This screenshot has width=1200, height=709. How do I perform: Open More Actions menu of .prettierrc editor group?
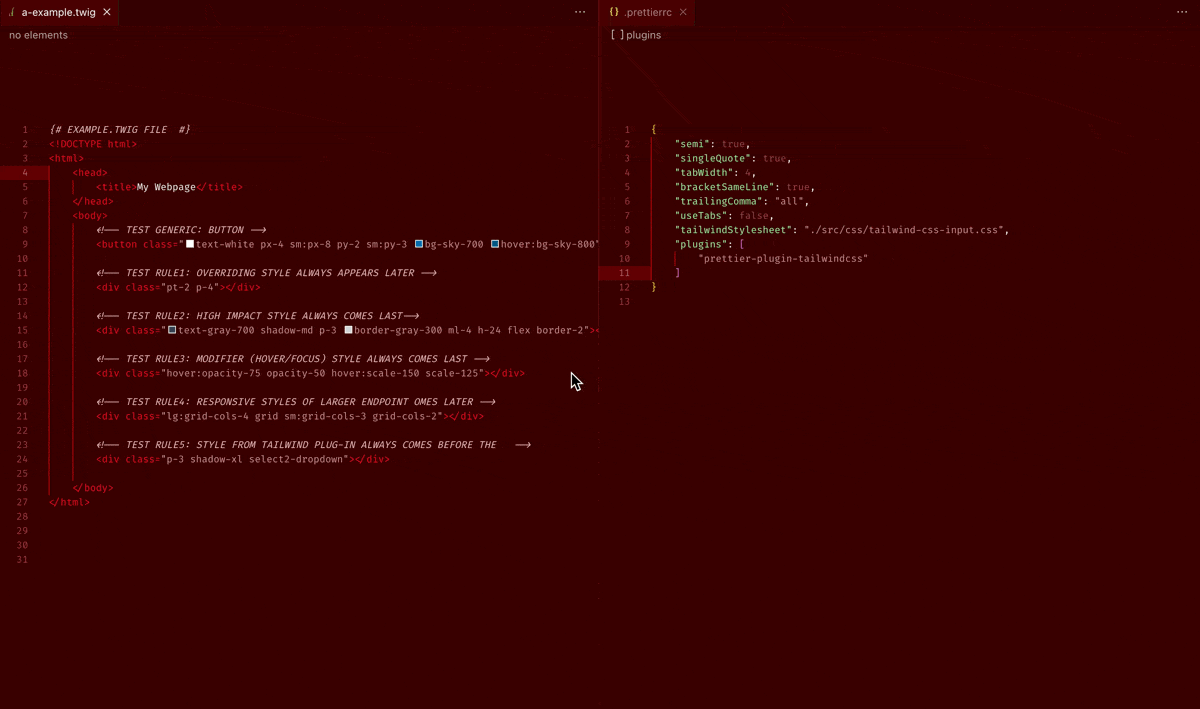1182,12
